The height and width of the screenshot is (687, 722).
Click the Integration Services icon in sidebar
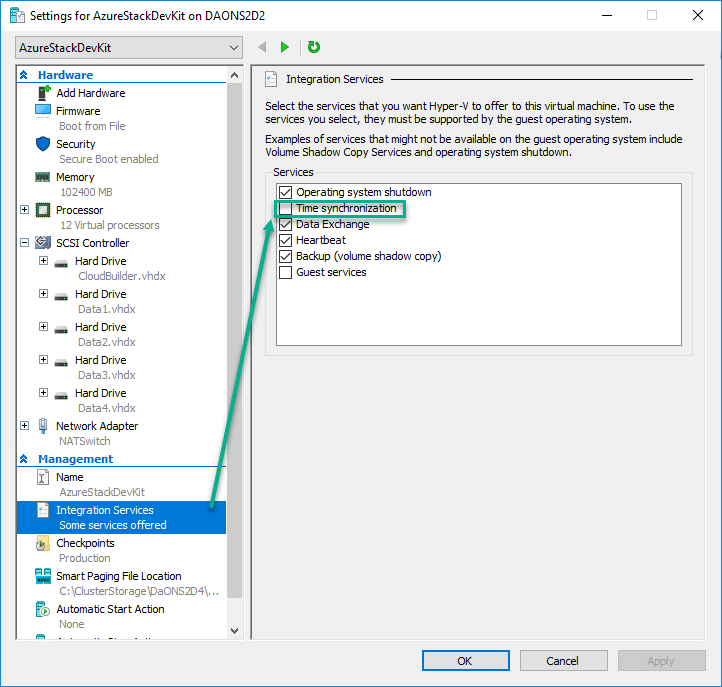point(43,510)
